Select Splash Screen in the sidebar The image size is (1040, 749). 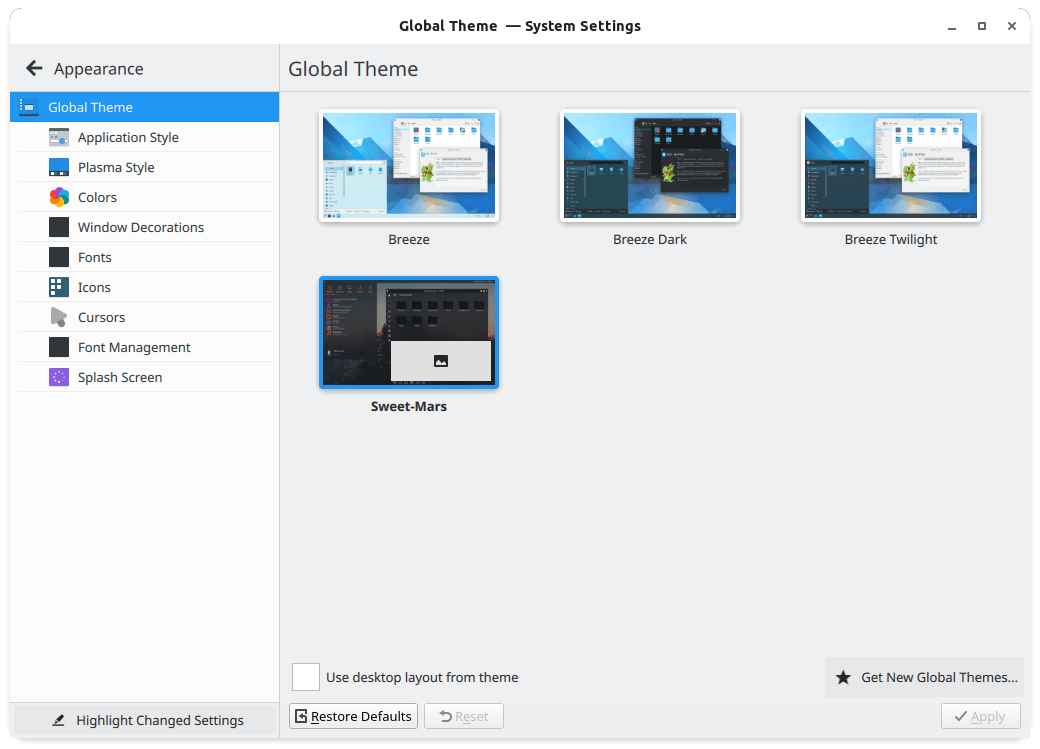[145, 377]
